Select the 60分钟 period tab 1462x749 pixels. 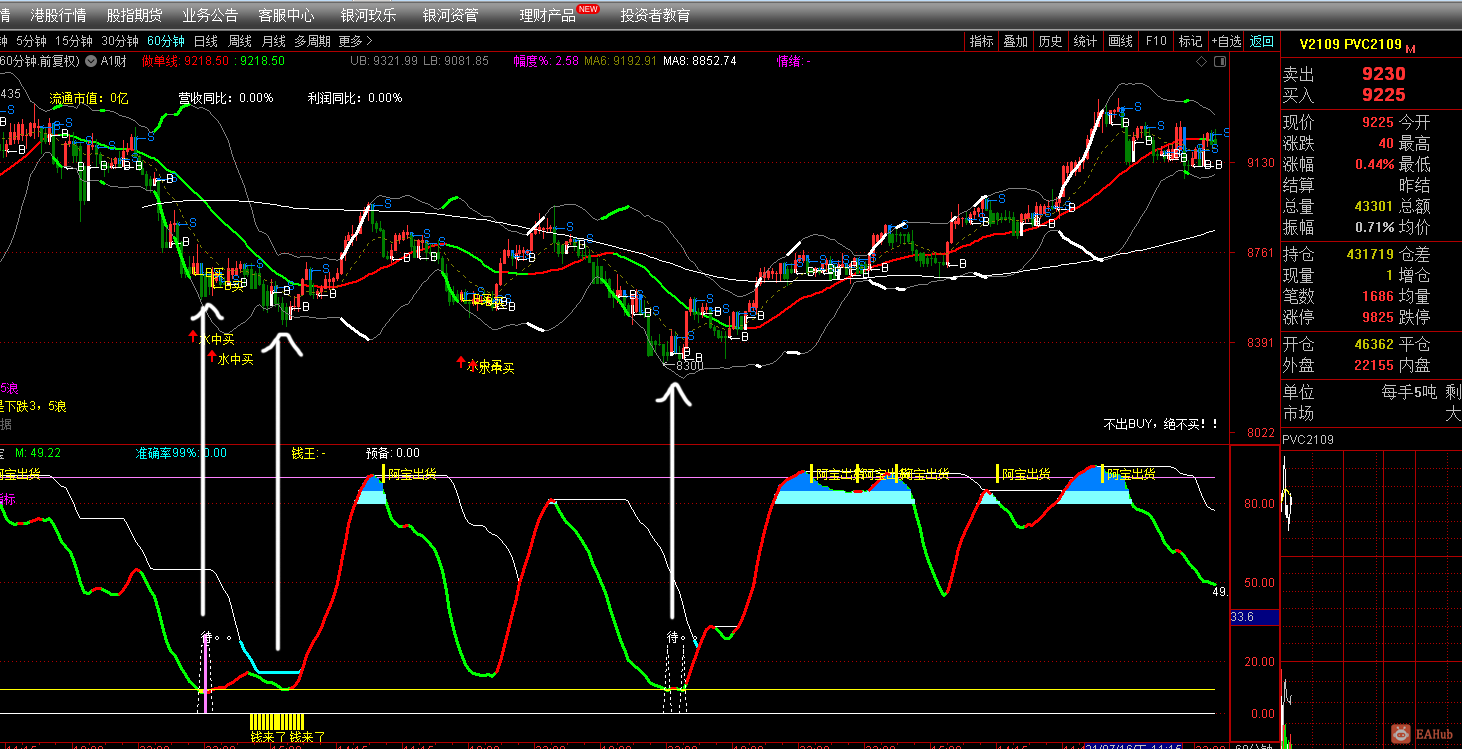click(166, 41)
